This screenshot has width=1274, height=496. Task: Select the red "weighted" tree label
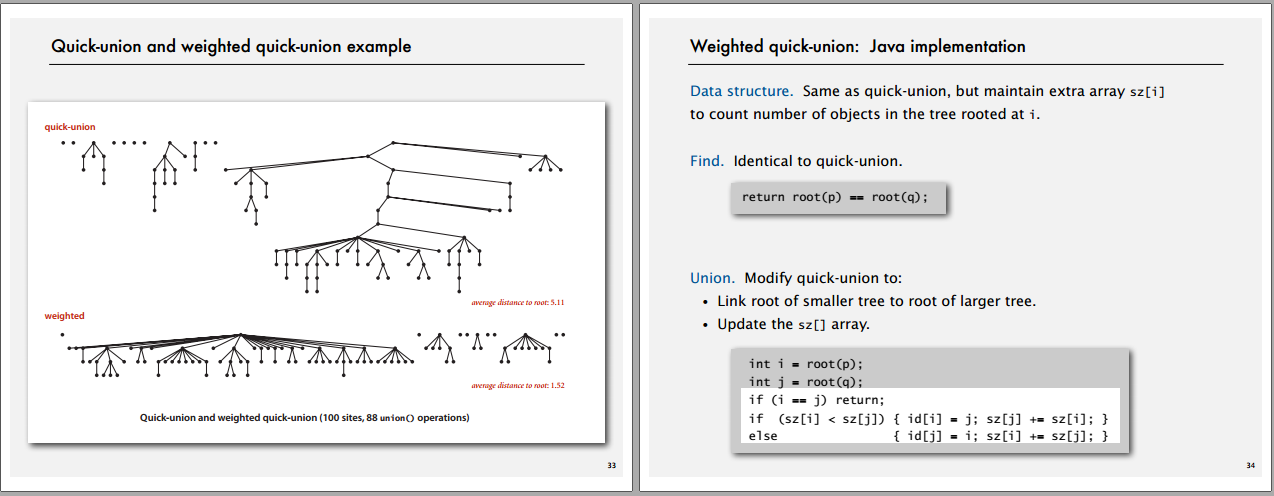pos(65,316)
